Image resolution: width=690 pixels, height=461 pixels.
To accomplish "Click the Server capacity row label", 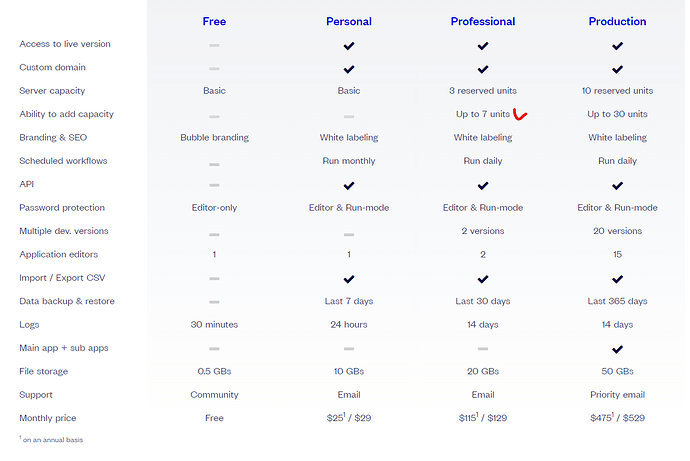I will (x=52, y=91).
